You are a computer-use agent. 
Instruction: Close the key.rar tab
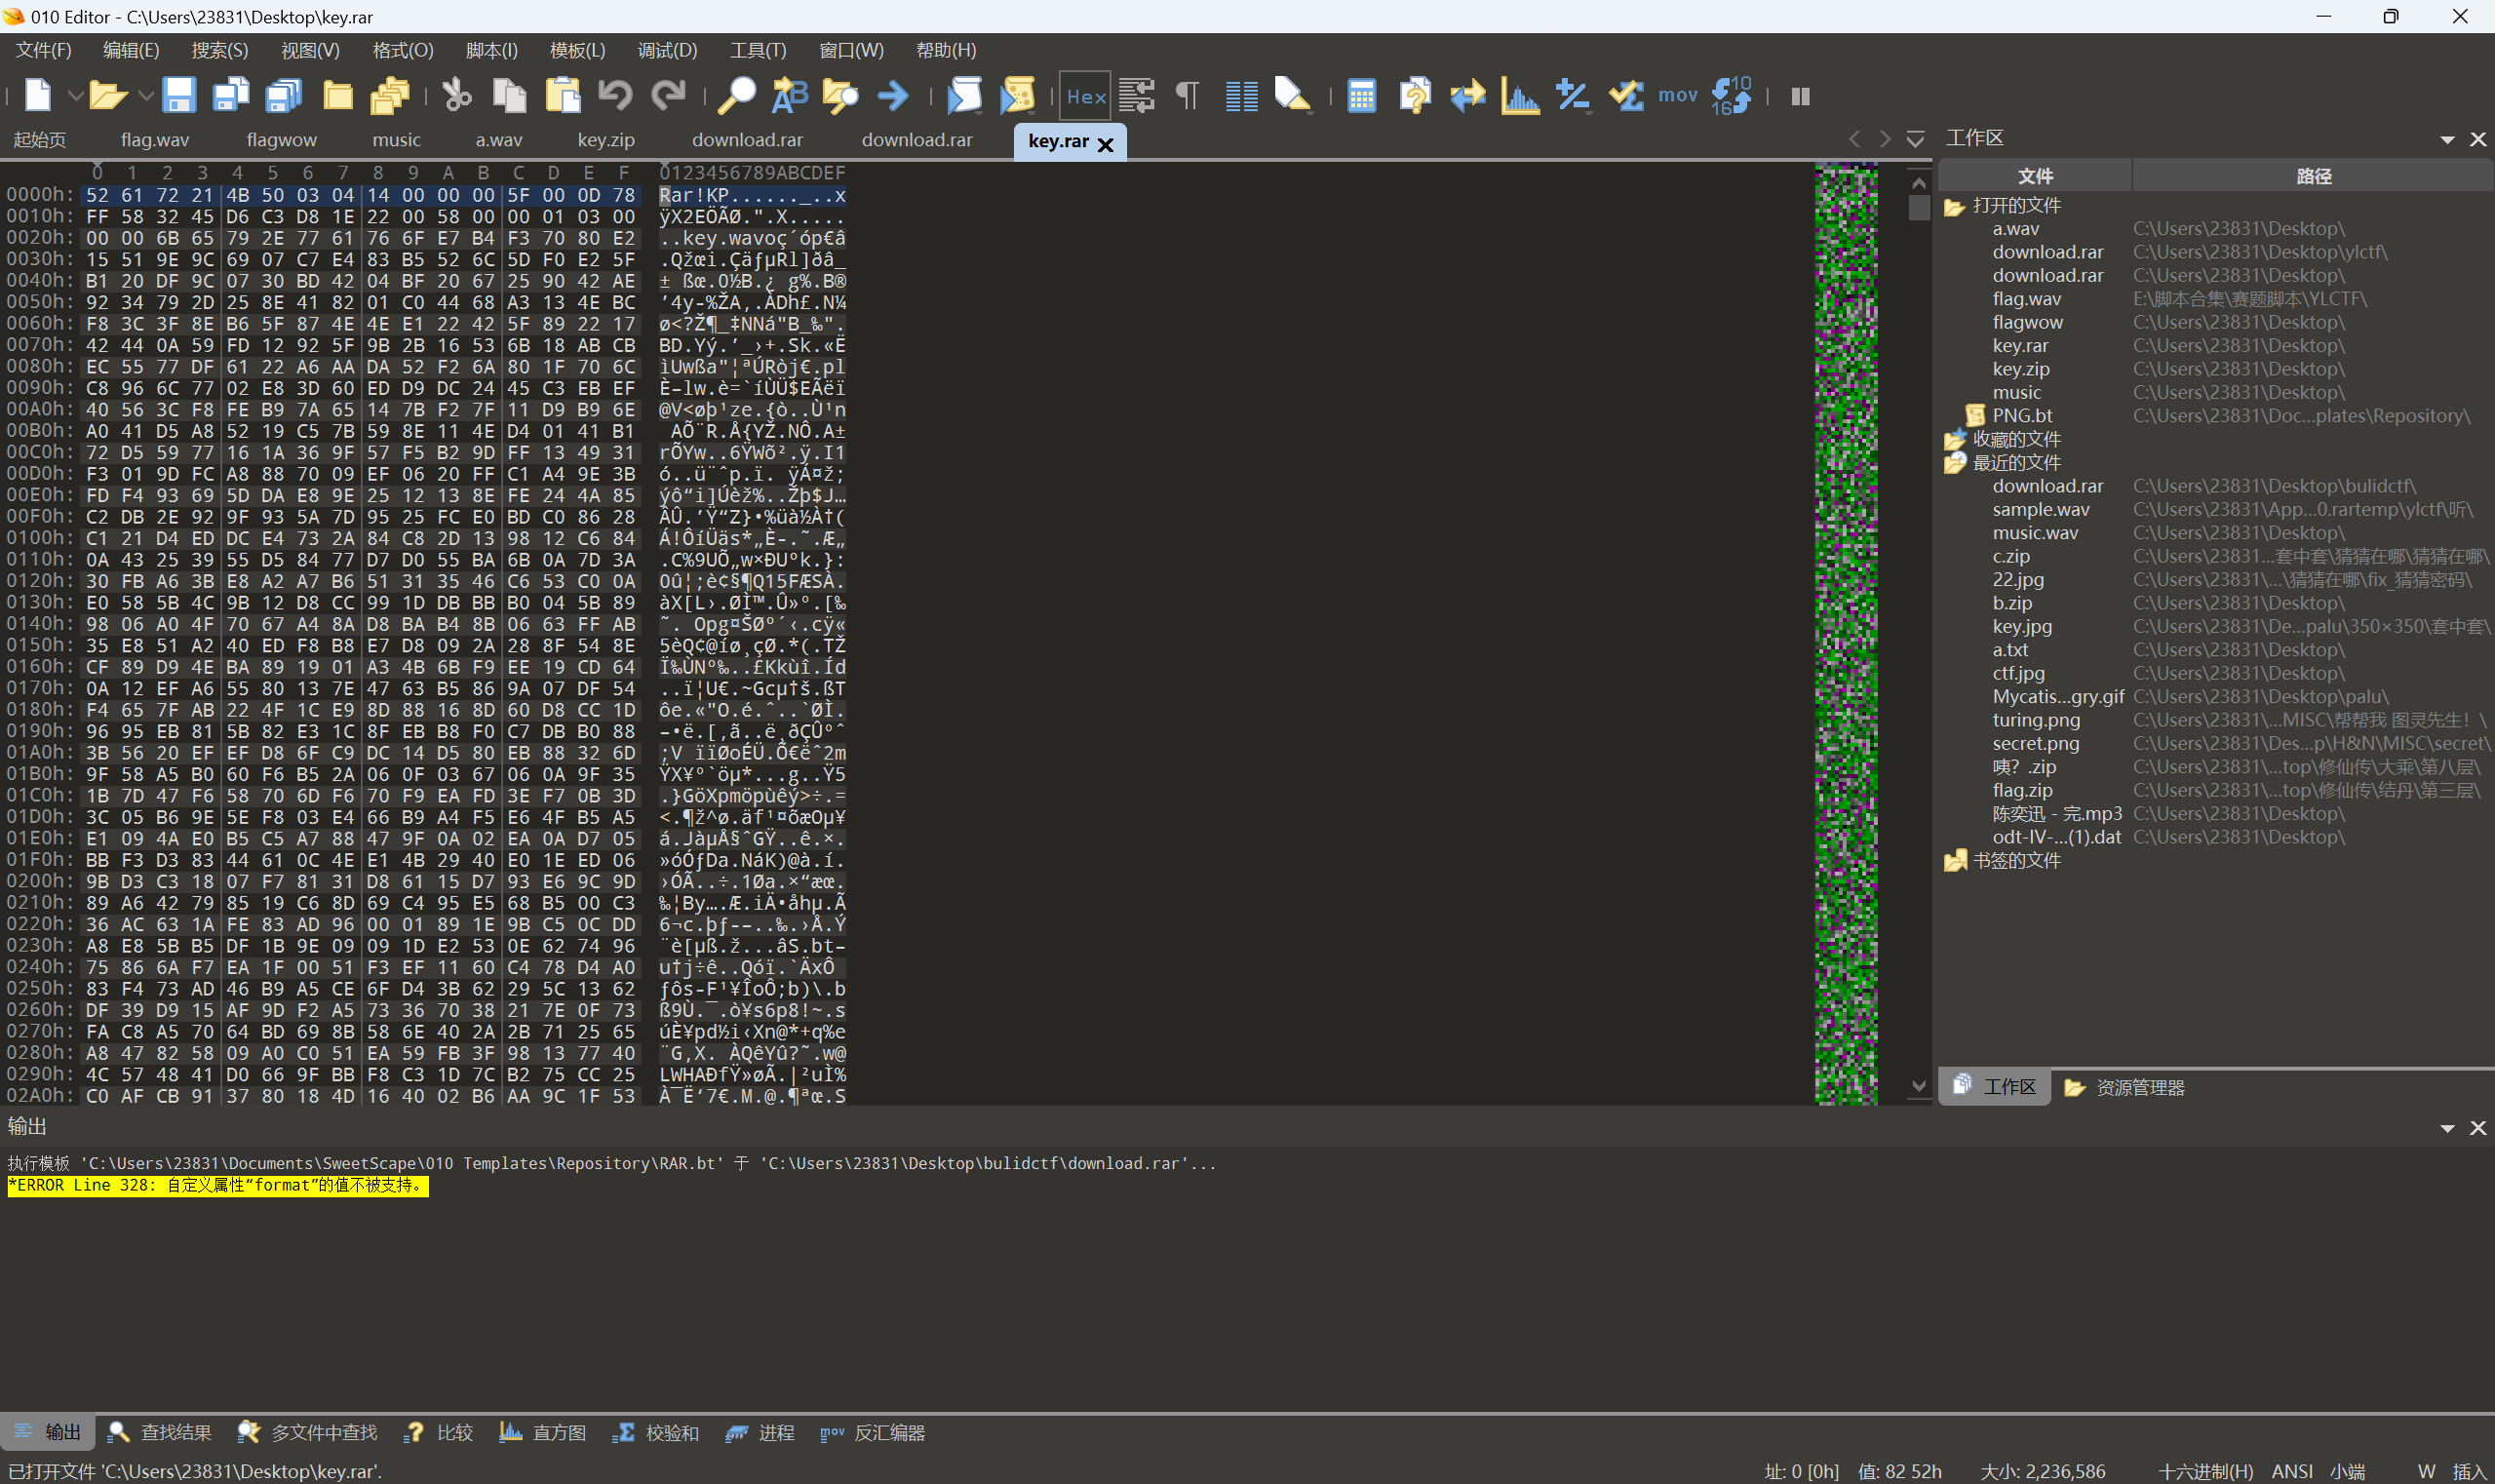coord(1105,144)
